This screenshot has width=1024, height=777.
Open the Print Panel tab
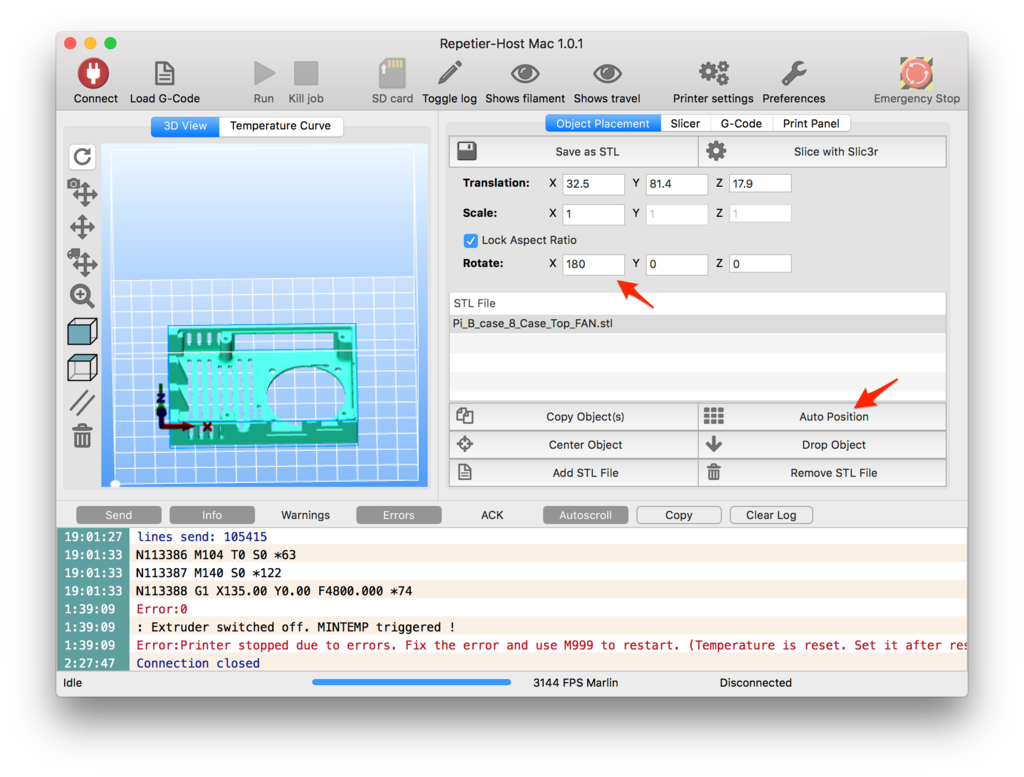pos(811,123)
